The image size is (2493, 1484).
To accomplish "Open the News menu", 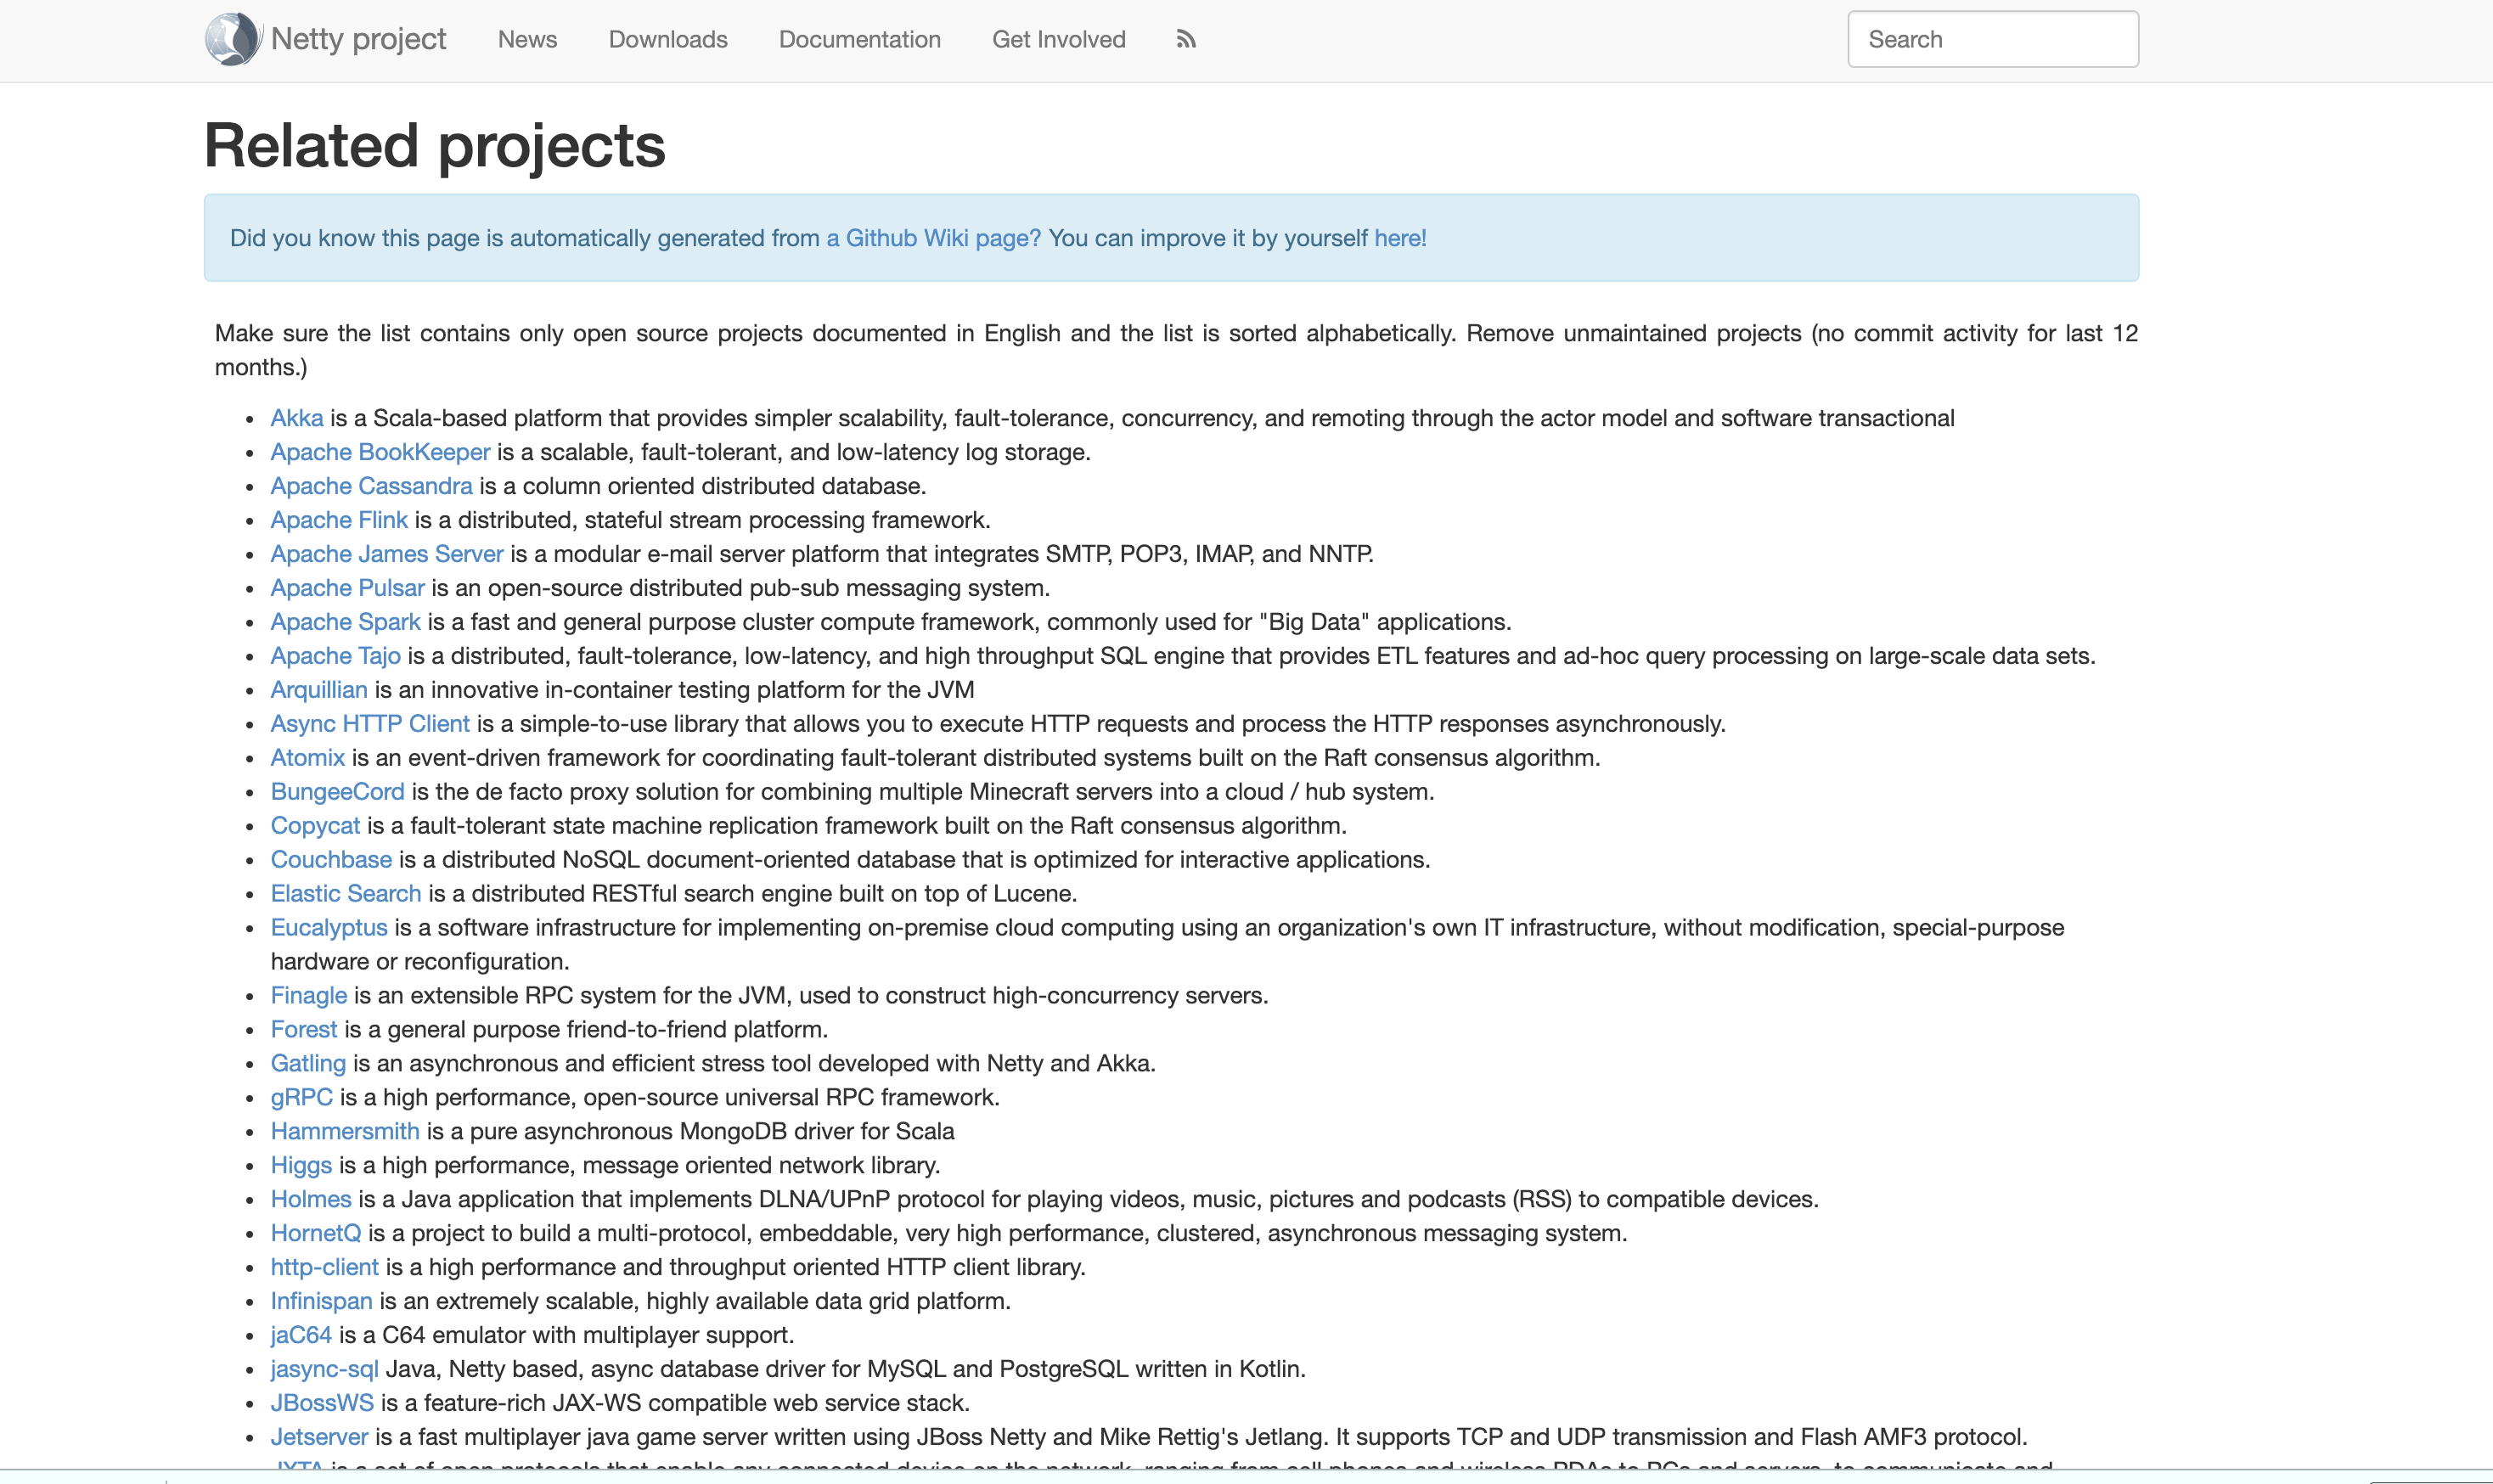I will (527, 39).
